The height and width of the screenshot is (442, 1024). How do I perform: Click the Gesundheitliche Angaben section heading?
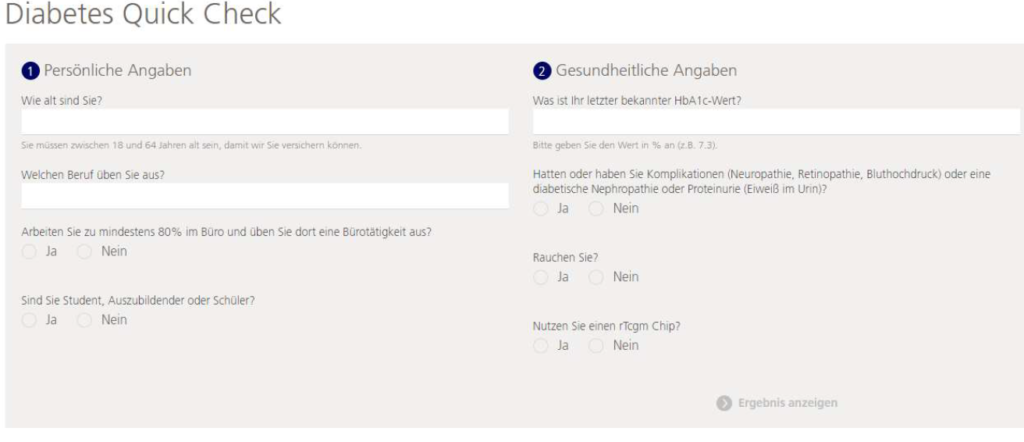(647, 71)
